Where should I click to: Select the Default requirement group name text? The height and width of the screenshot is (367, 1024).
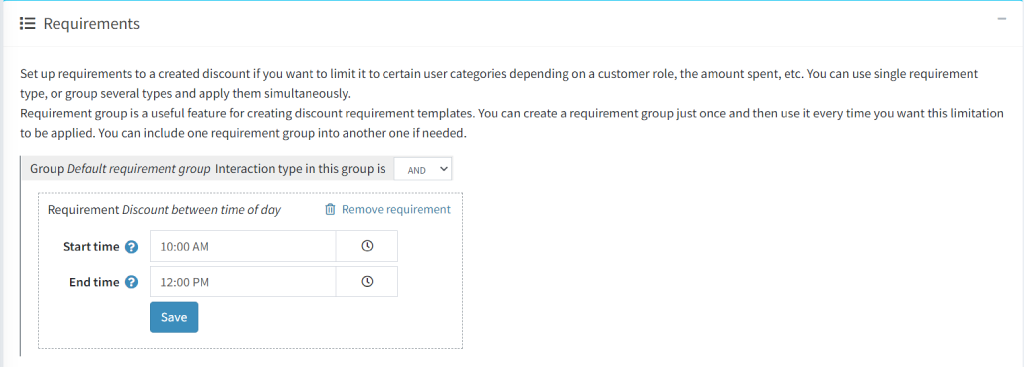click(138, 168)
